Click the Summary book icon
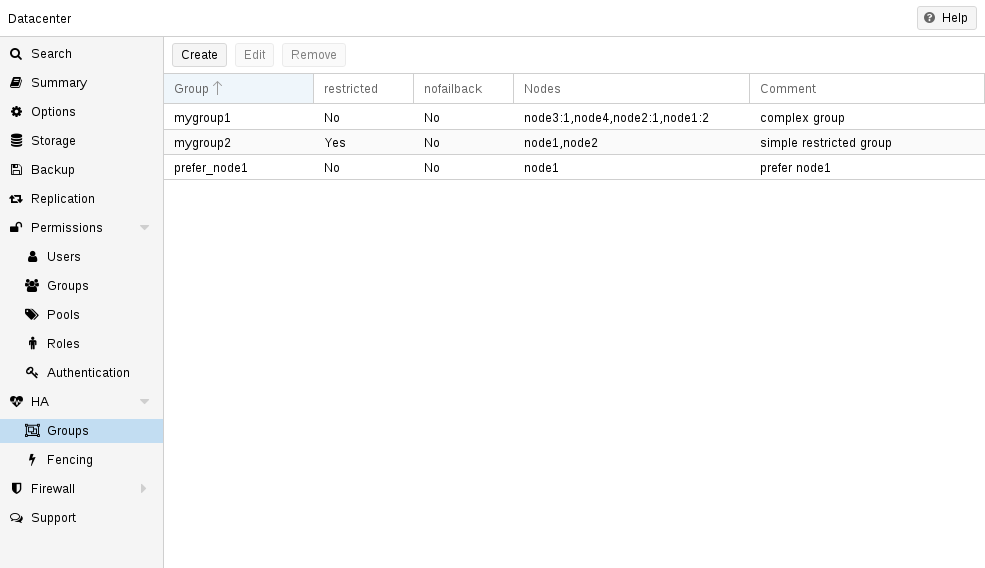This screenshot has width=985, height=568. pos(16,83)
